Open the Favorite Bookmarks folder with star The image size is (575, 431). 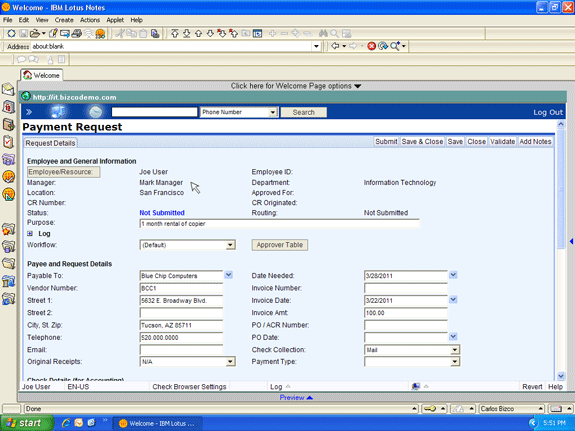tap(8, 229)
